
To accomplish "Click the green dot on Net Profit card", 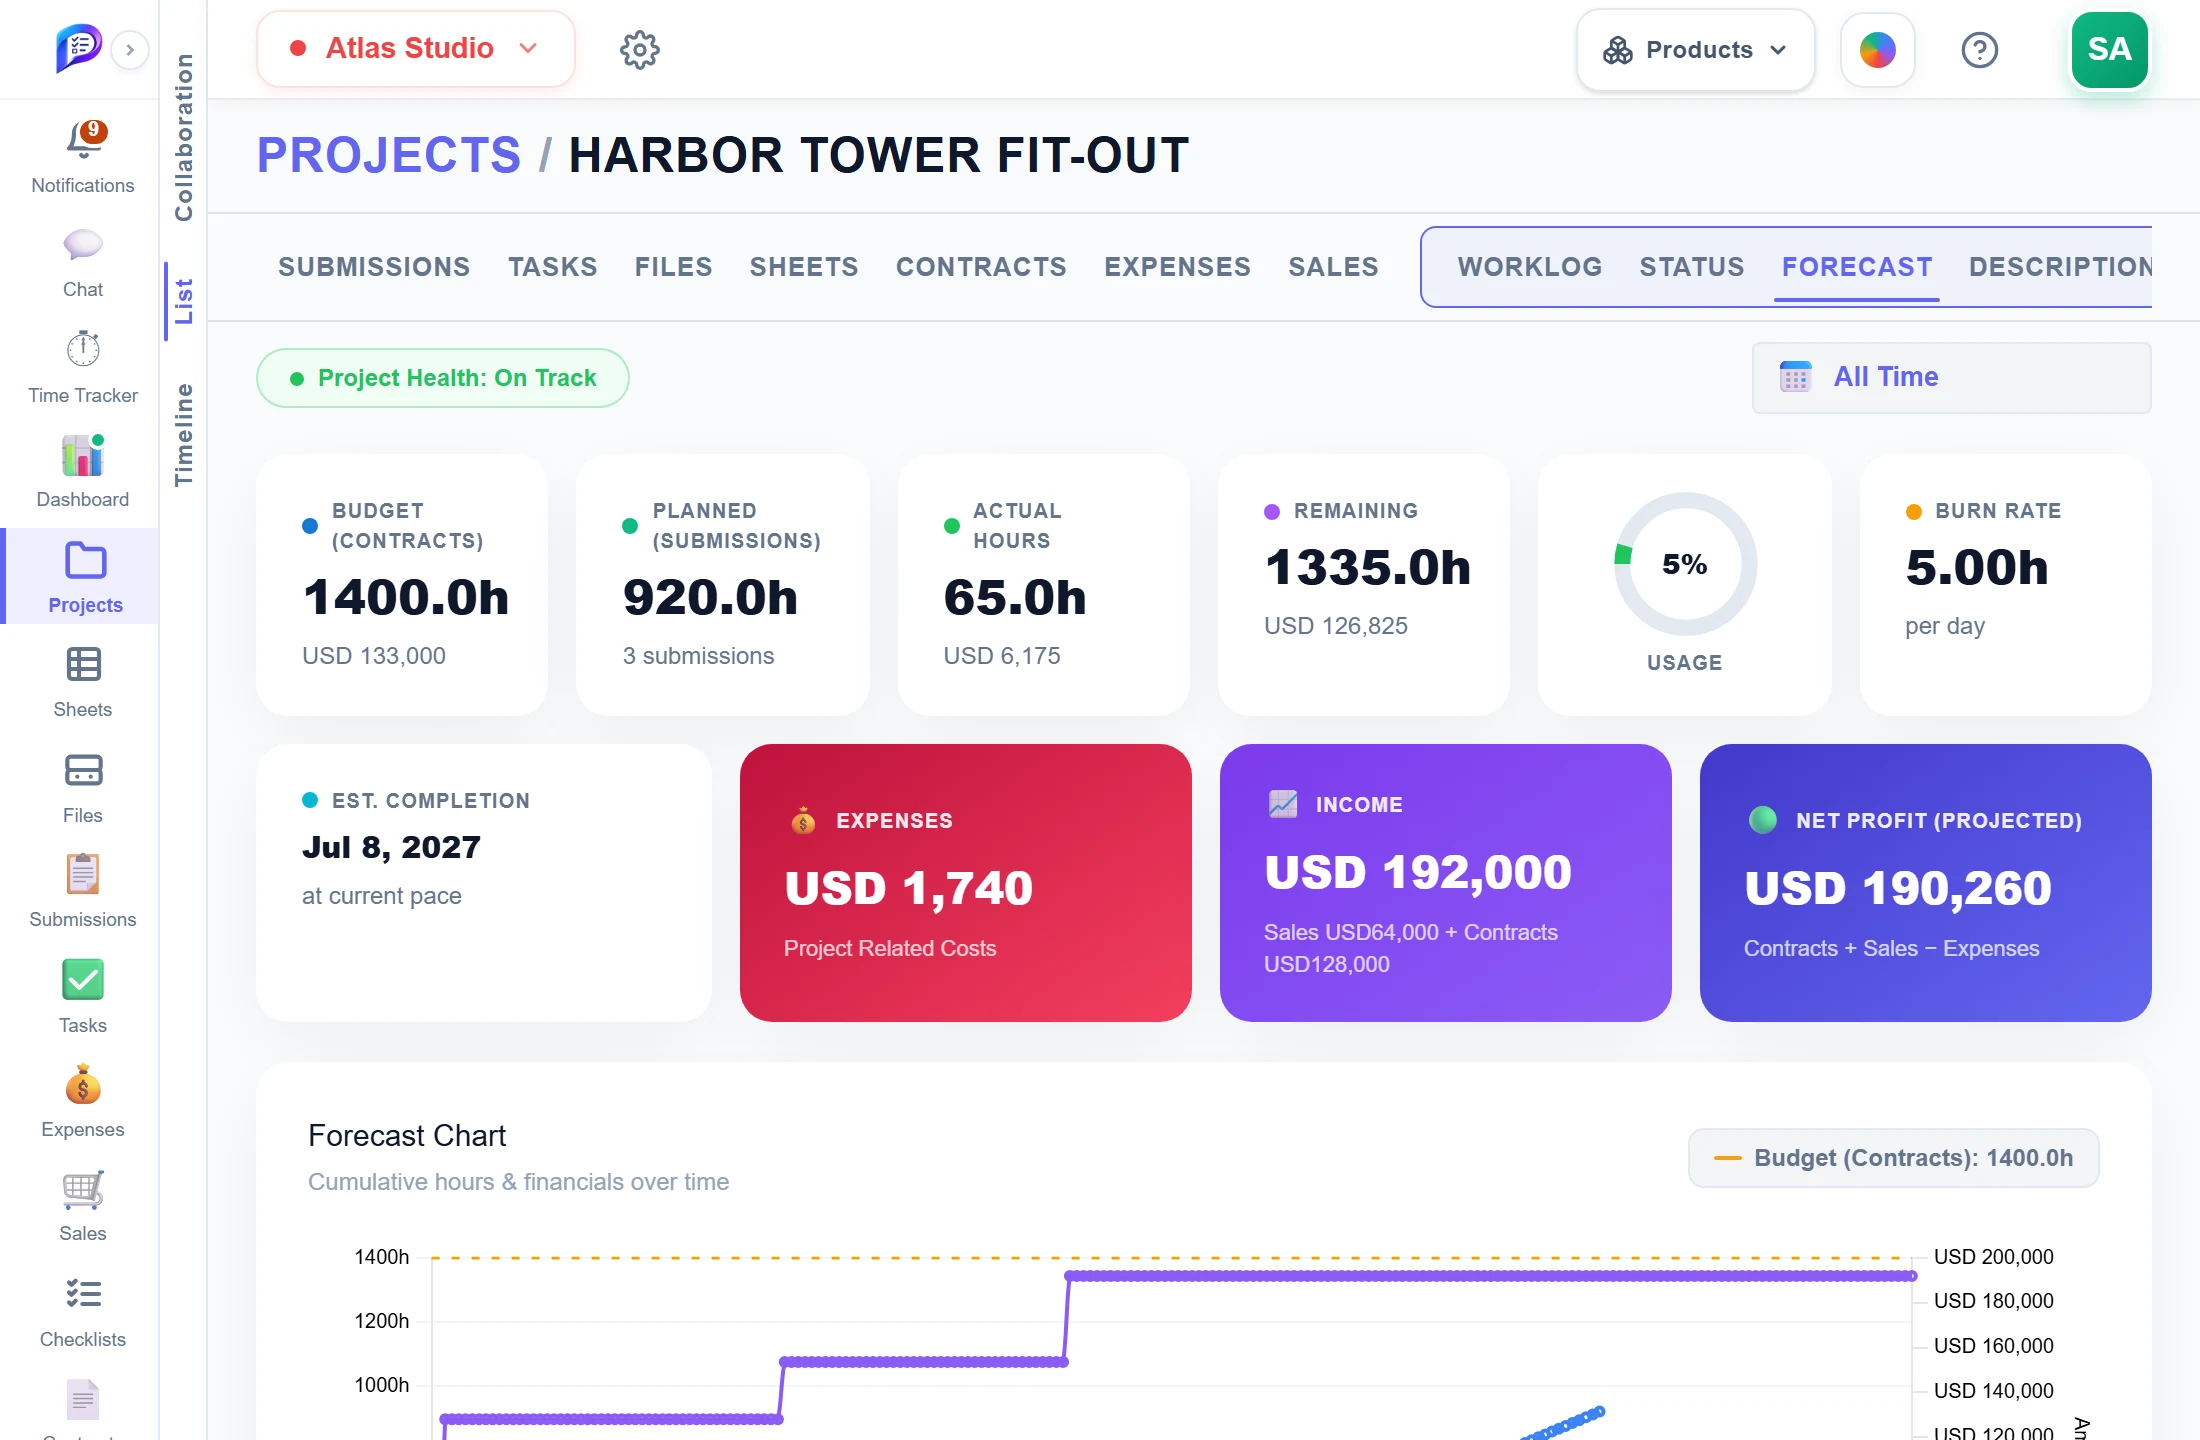I will [x=1763, y=820].
